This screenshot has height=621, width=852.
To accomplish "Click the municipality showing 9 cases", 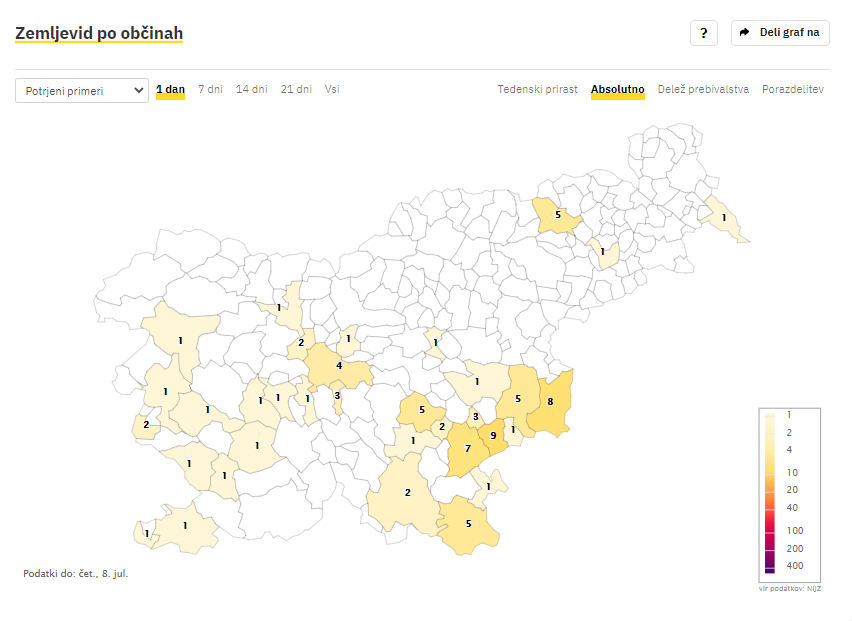I will [492, 437].
